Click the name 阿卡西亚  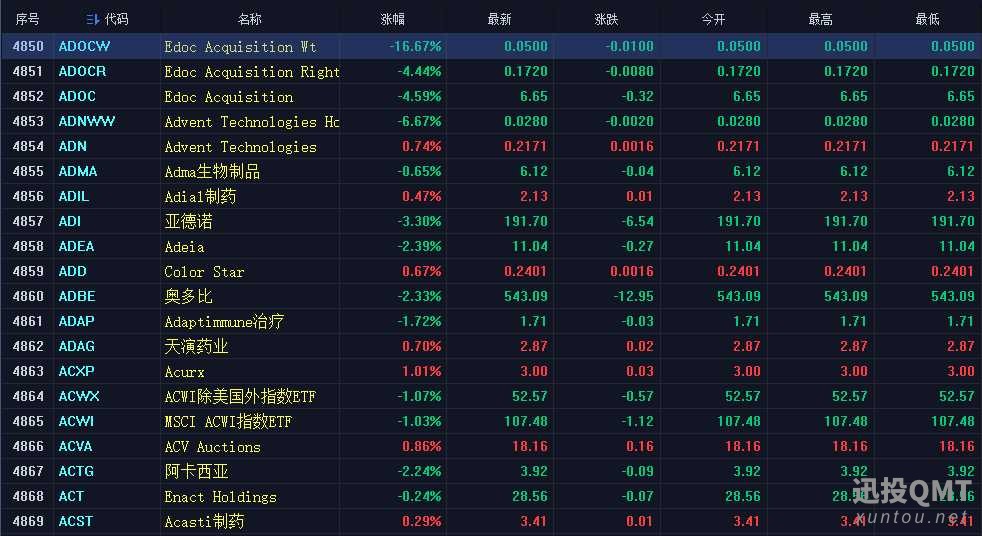click(x=196, y=472)
